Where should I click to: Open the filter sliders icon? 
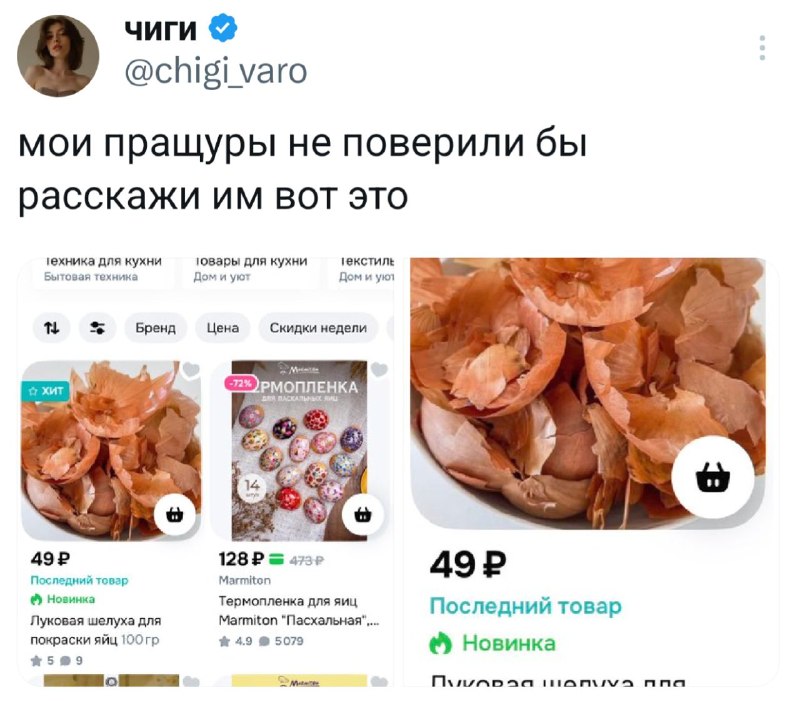coord(97,328)
